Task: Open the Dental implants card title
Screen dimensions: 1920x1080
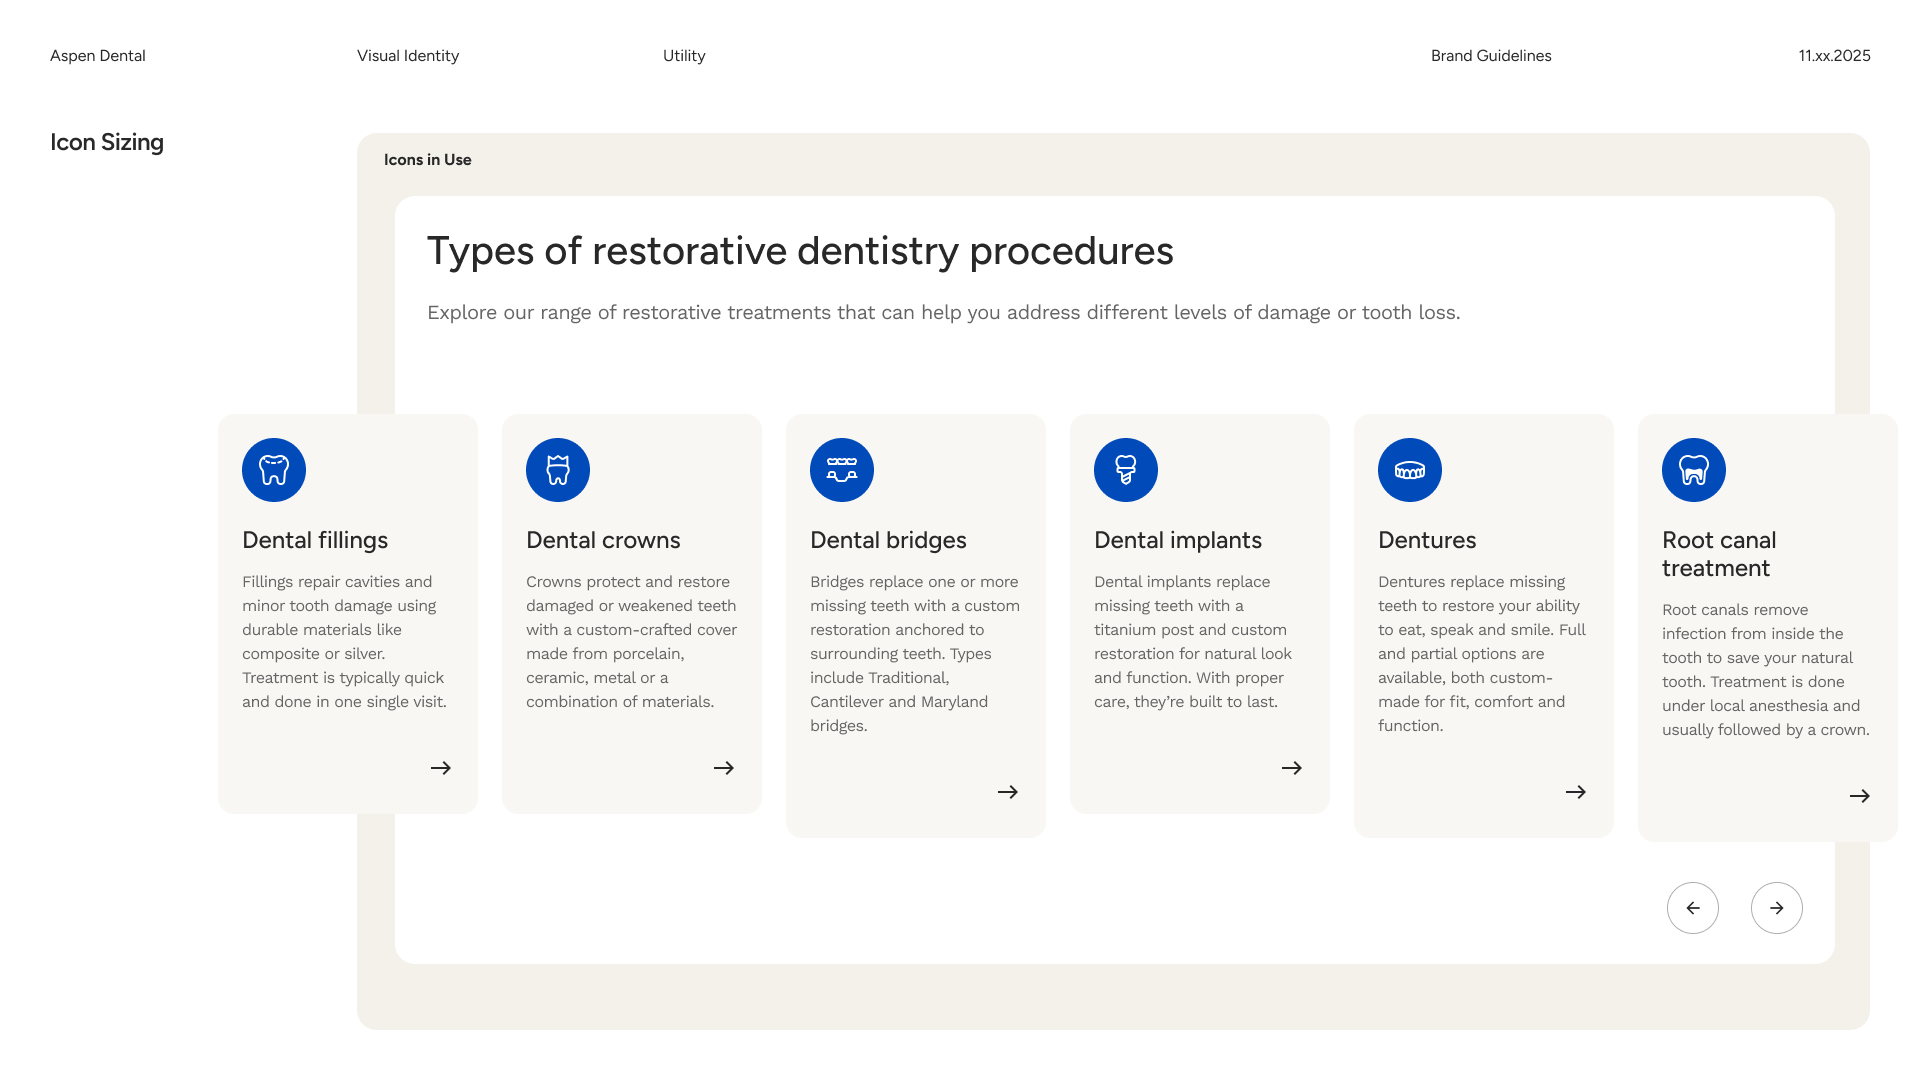Action: 1178,540
